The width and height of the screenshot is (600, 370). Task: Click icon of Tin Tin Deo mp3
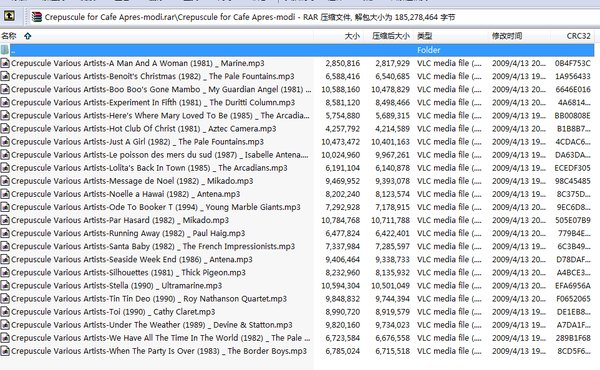pos(5,298)
